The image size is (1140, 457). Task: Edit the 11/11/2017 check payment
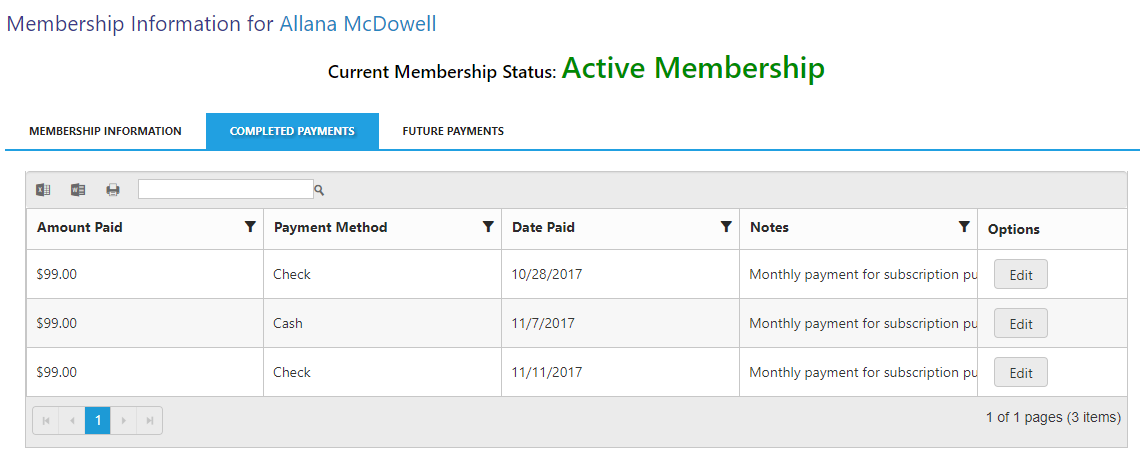(1020, 372)
